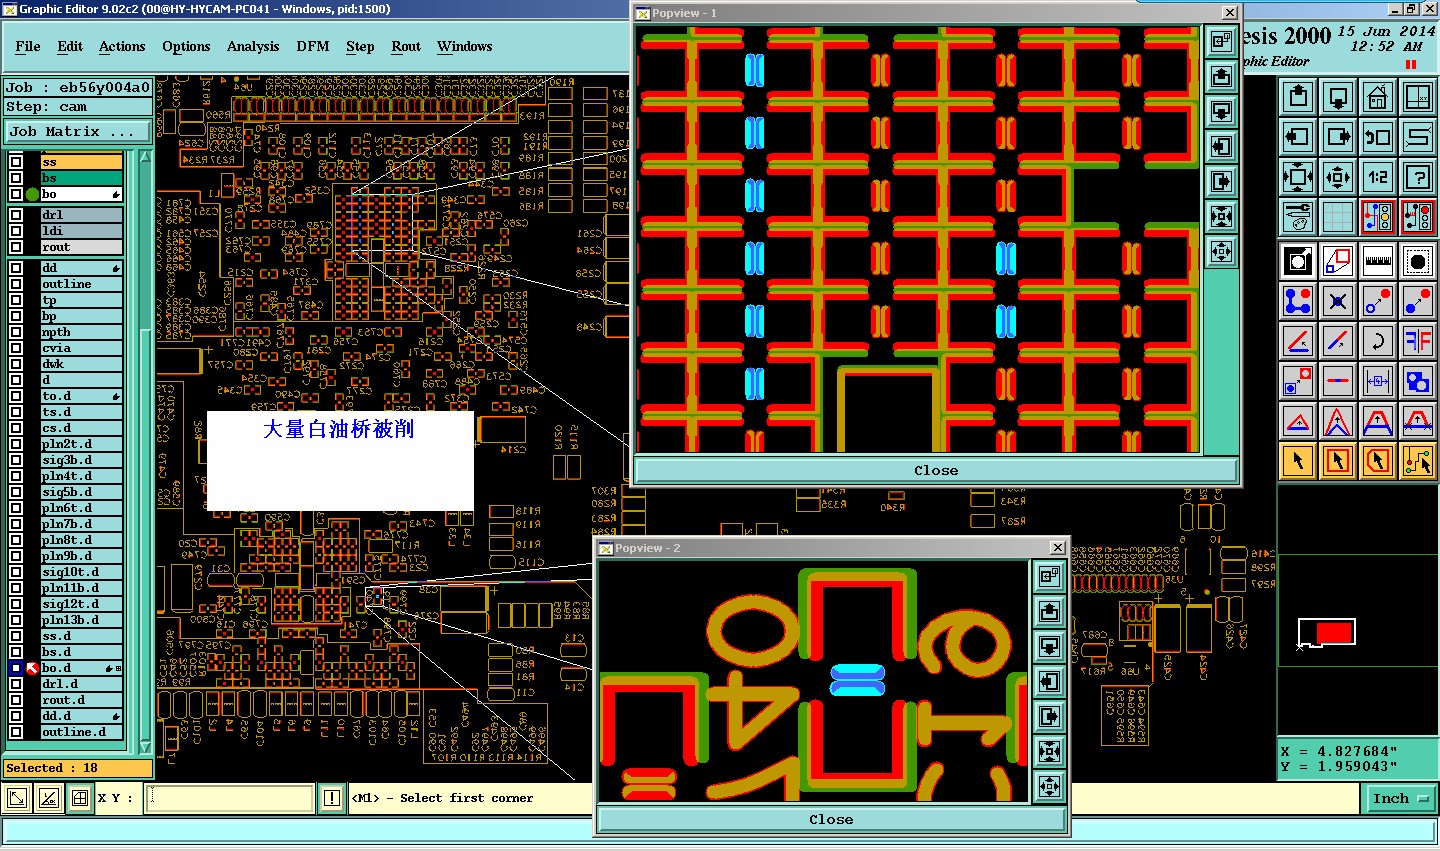Select the layer named ldi

point(81,231)
